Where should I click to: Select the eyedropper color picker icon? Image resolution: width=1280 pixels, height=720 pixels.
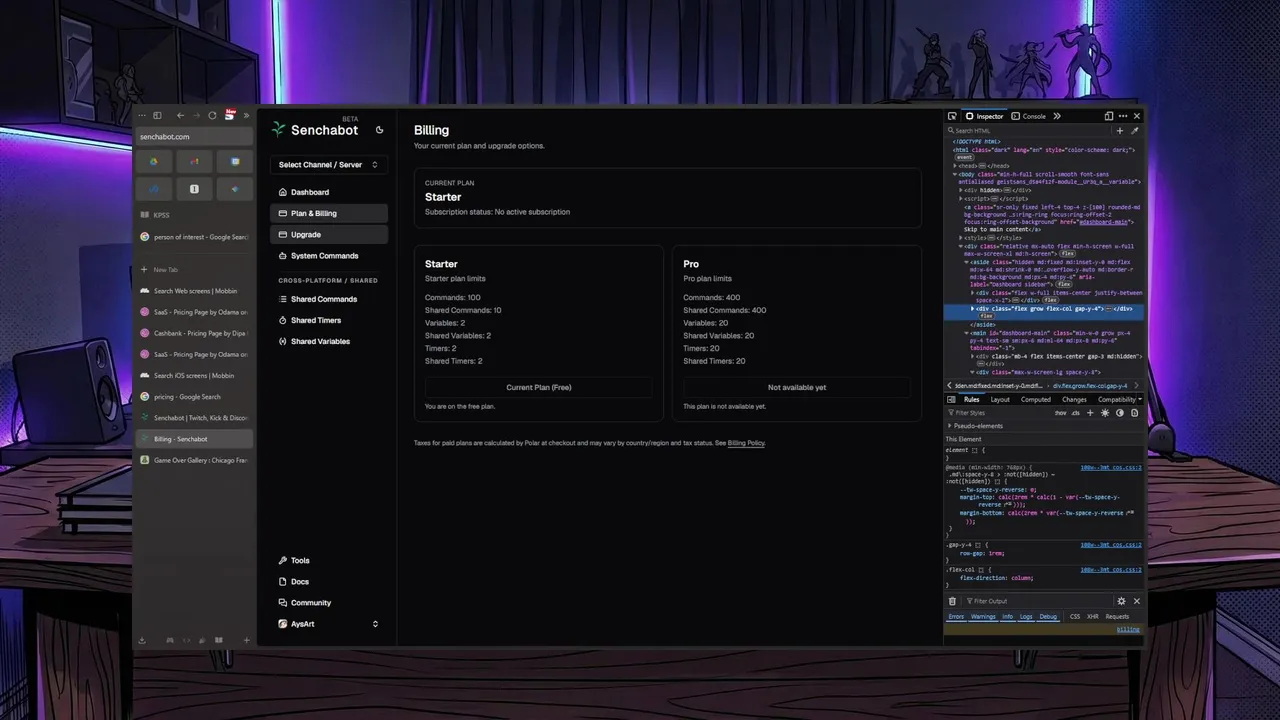tap(1135, 131)
